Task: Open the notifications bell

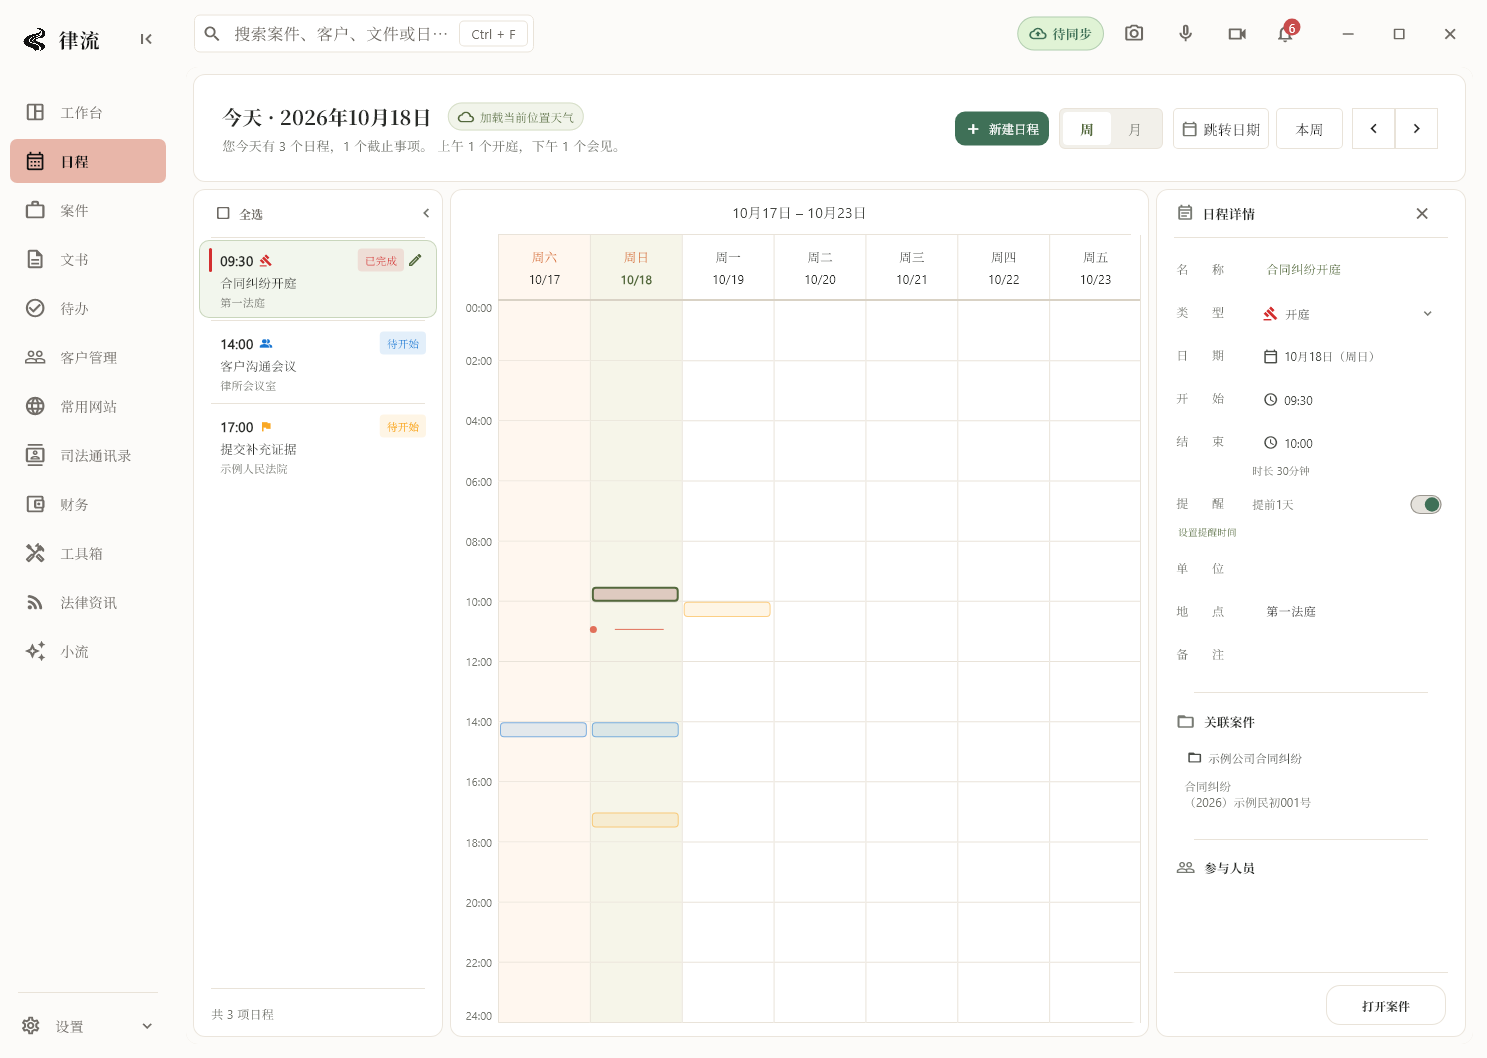Action: click(1285, 34)
